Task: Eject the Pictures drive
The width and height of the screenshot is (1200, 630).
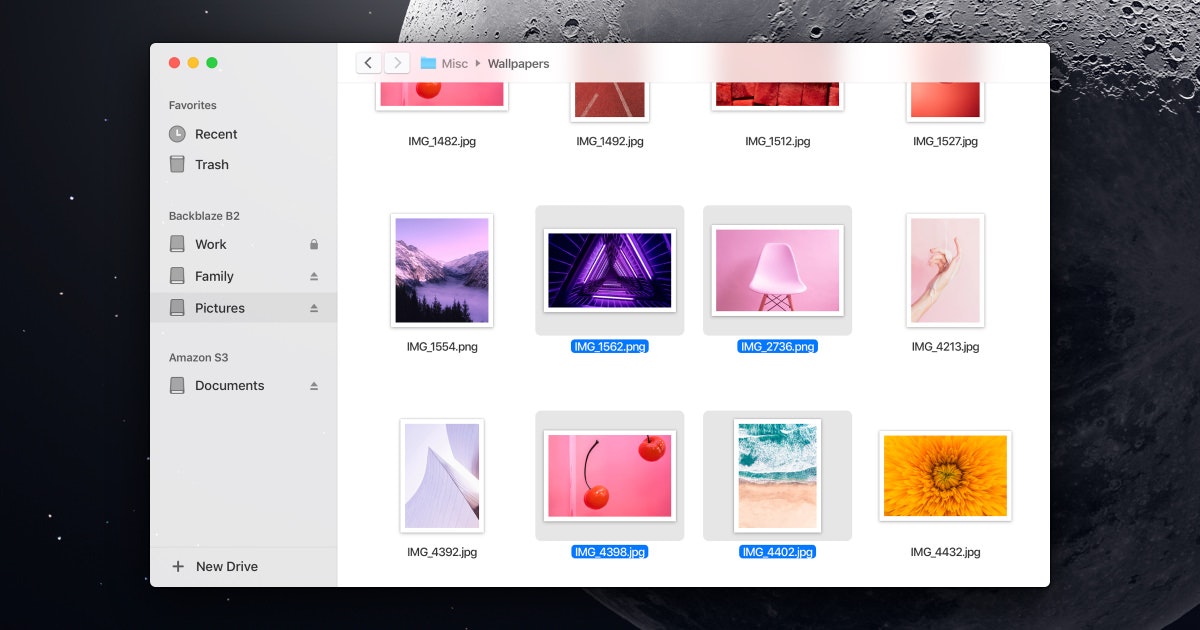Action: pos(314,308)
